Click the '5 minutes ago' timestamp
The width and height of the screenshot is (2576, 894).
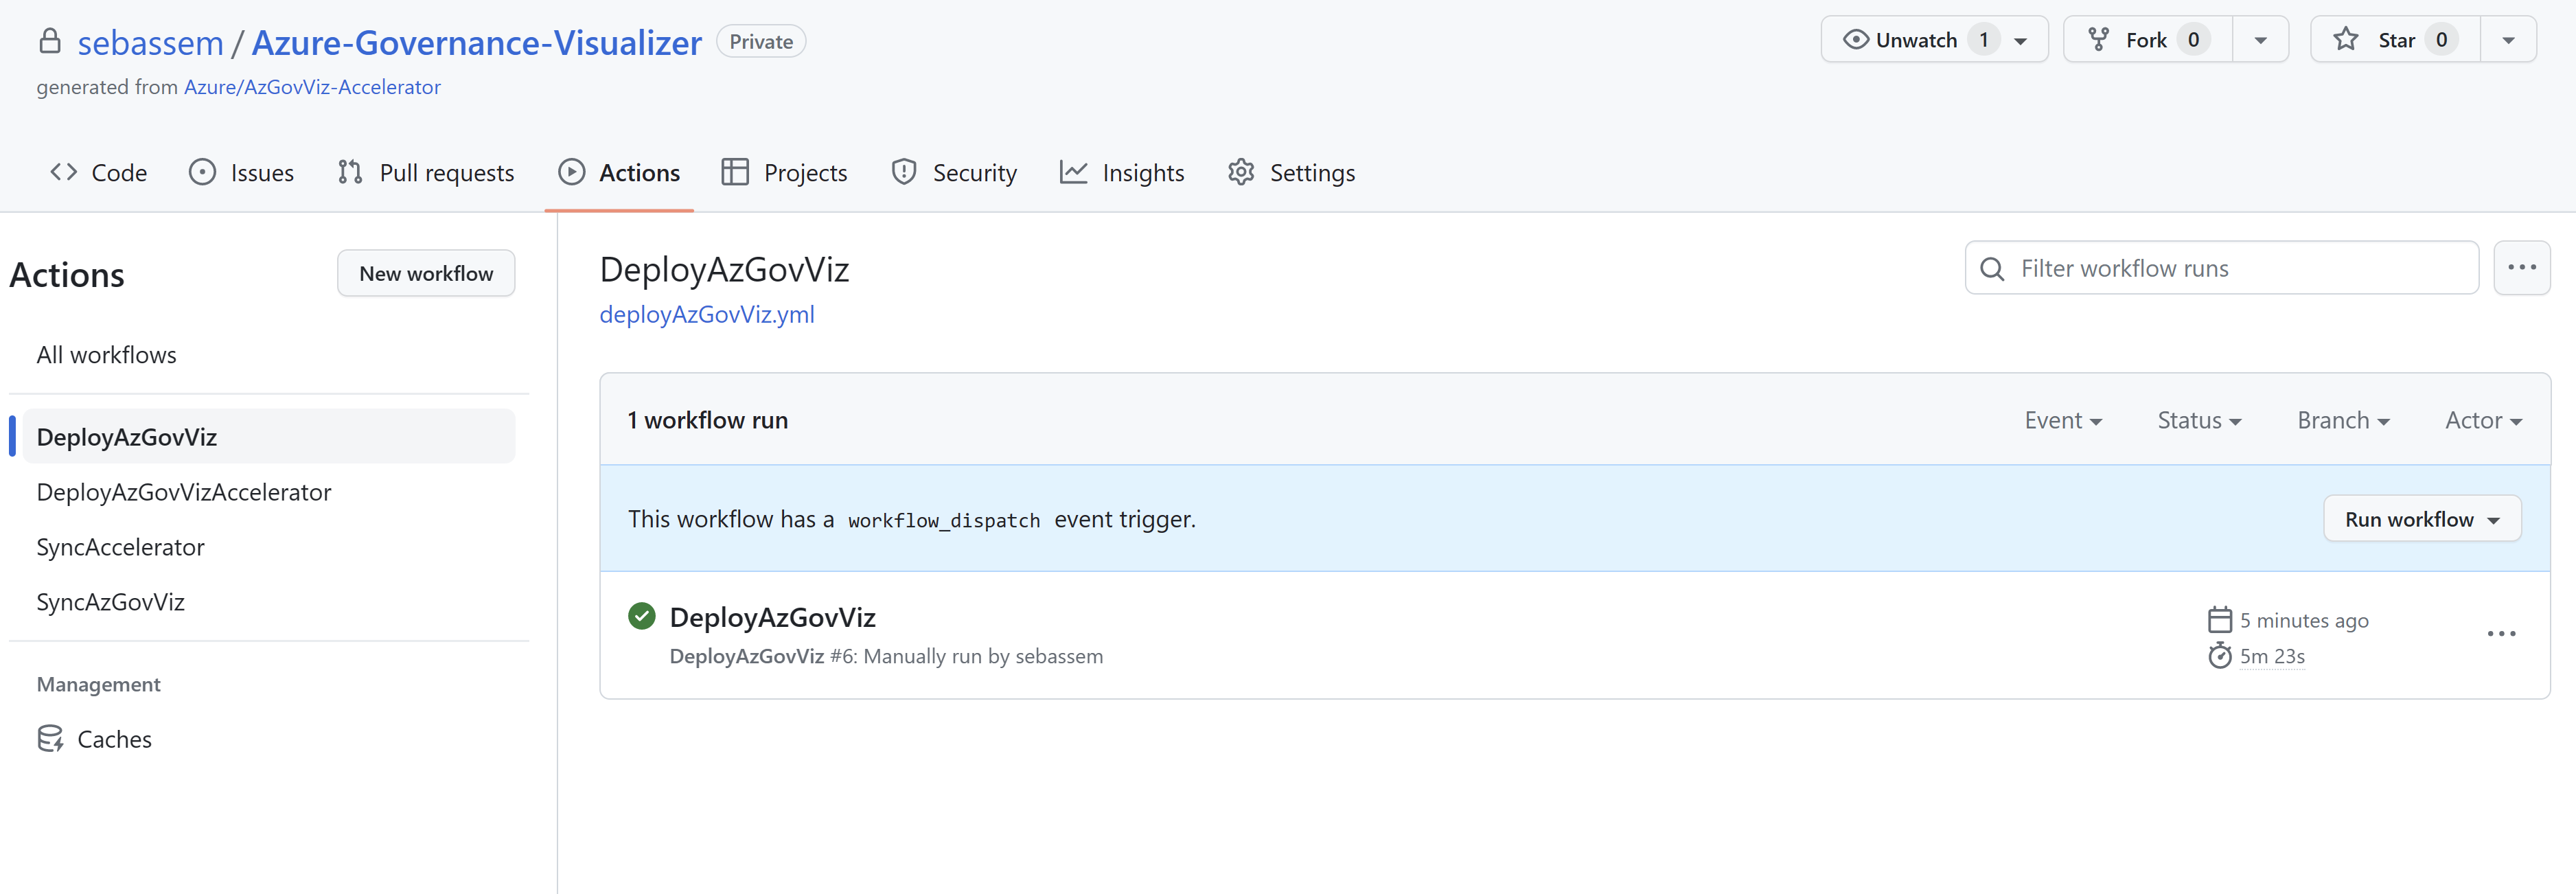pos(2304,620)
